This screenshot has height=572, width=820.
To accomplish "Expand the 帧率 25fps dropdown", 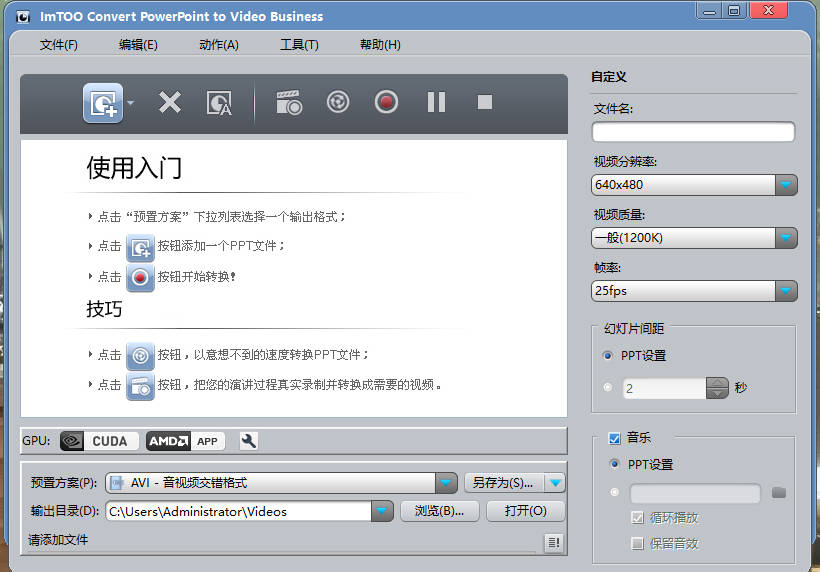I will coord(785,291).
